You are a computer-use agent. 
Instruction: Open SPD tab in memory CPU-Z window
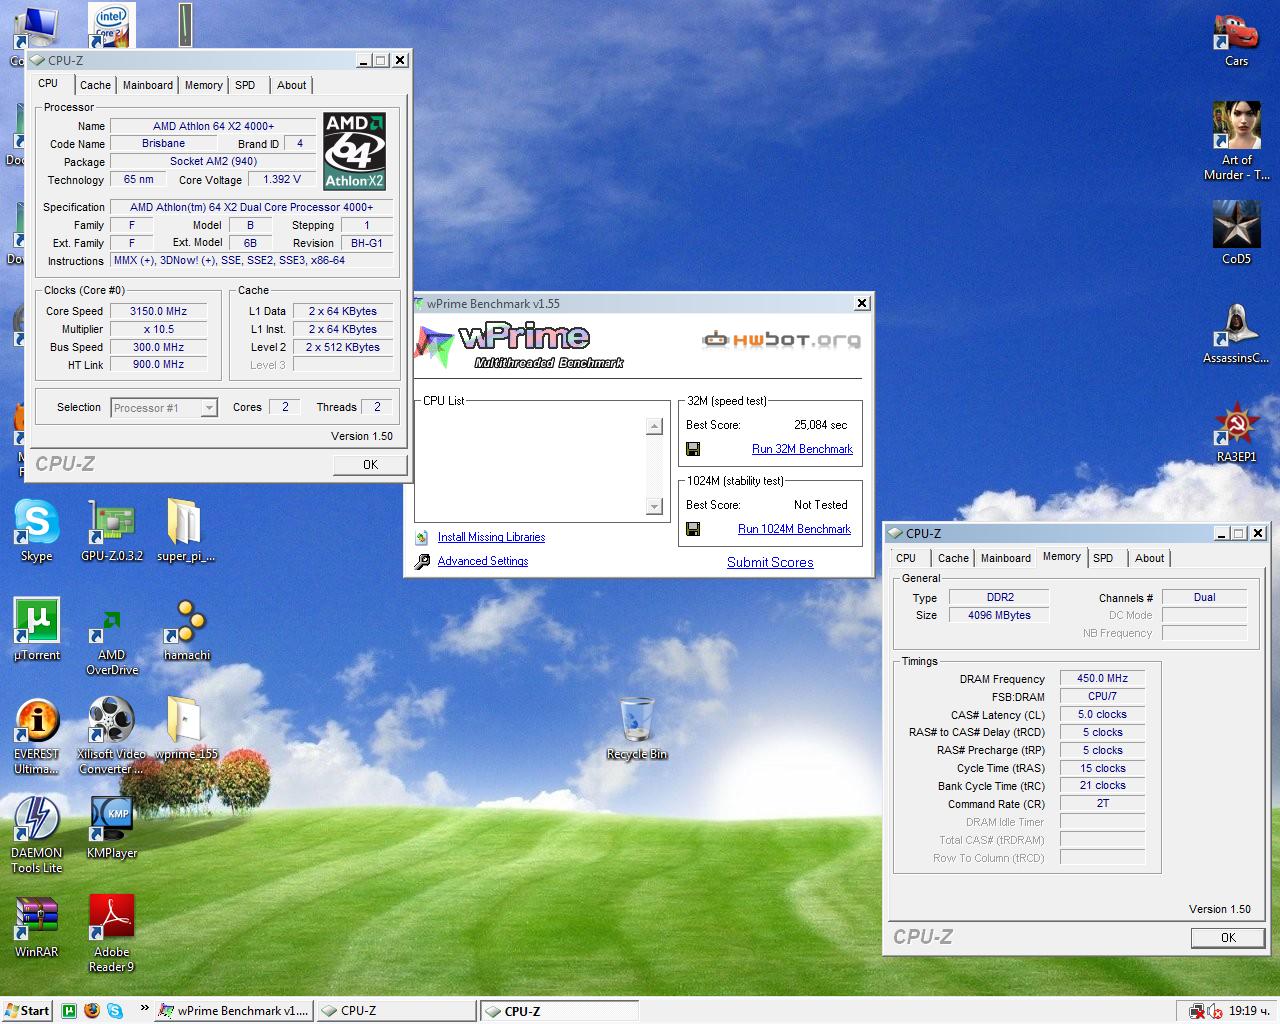pyautogui.click(x=1103, y=558)
